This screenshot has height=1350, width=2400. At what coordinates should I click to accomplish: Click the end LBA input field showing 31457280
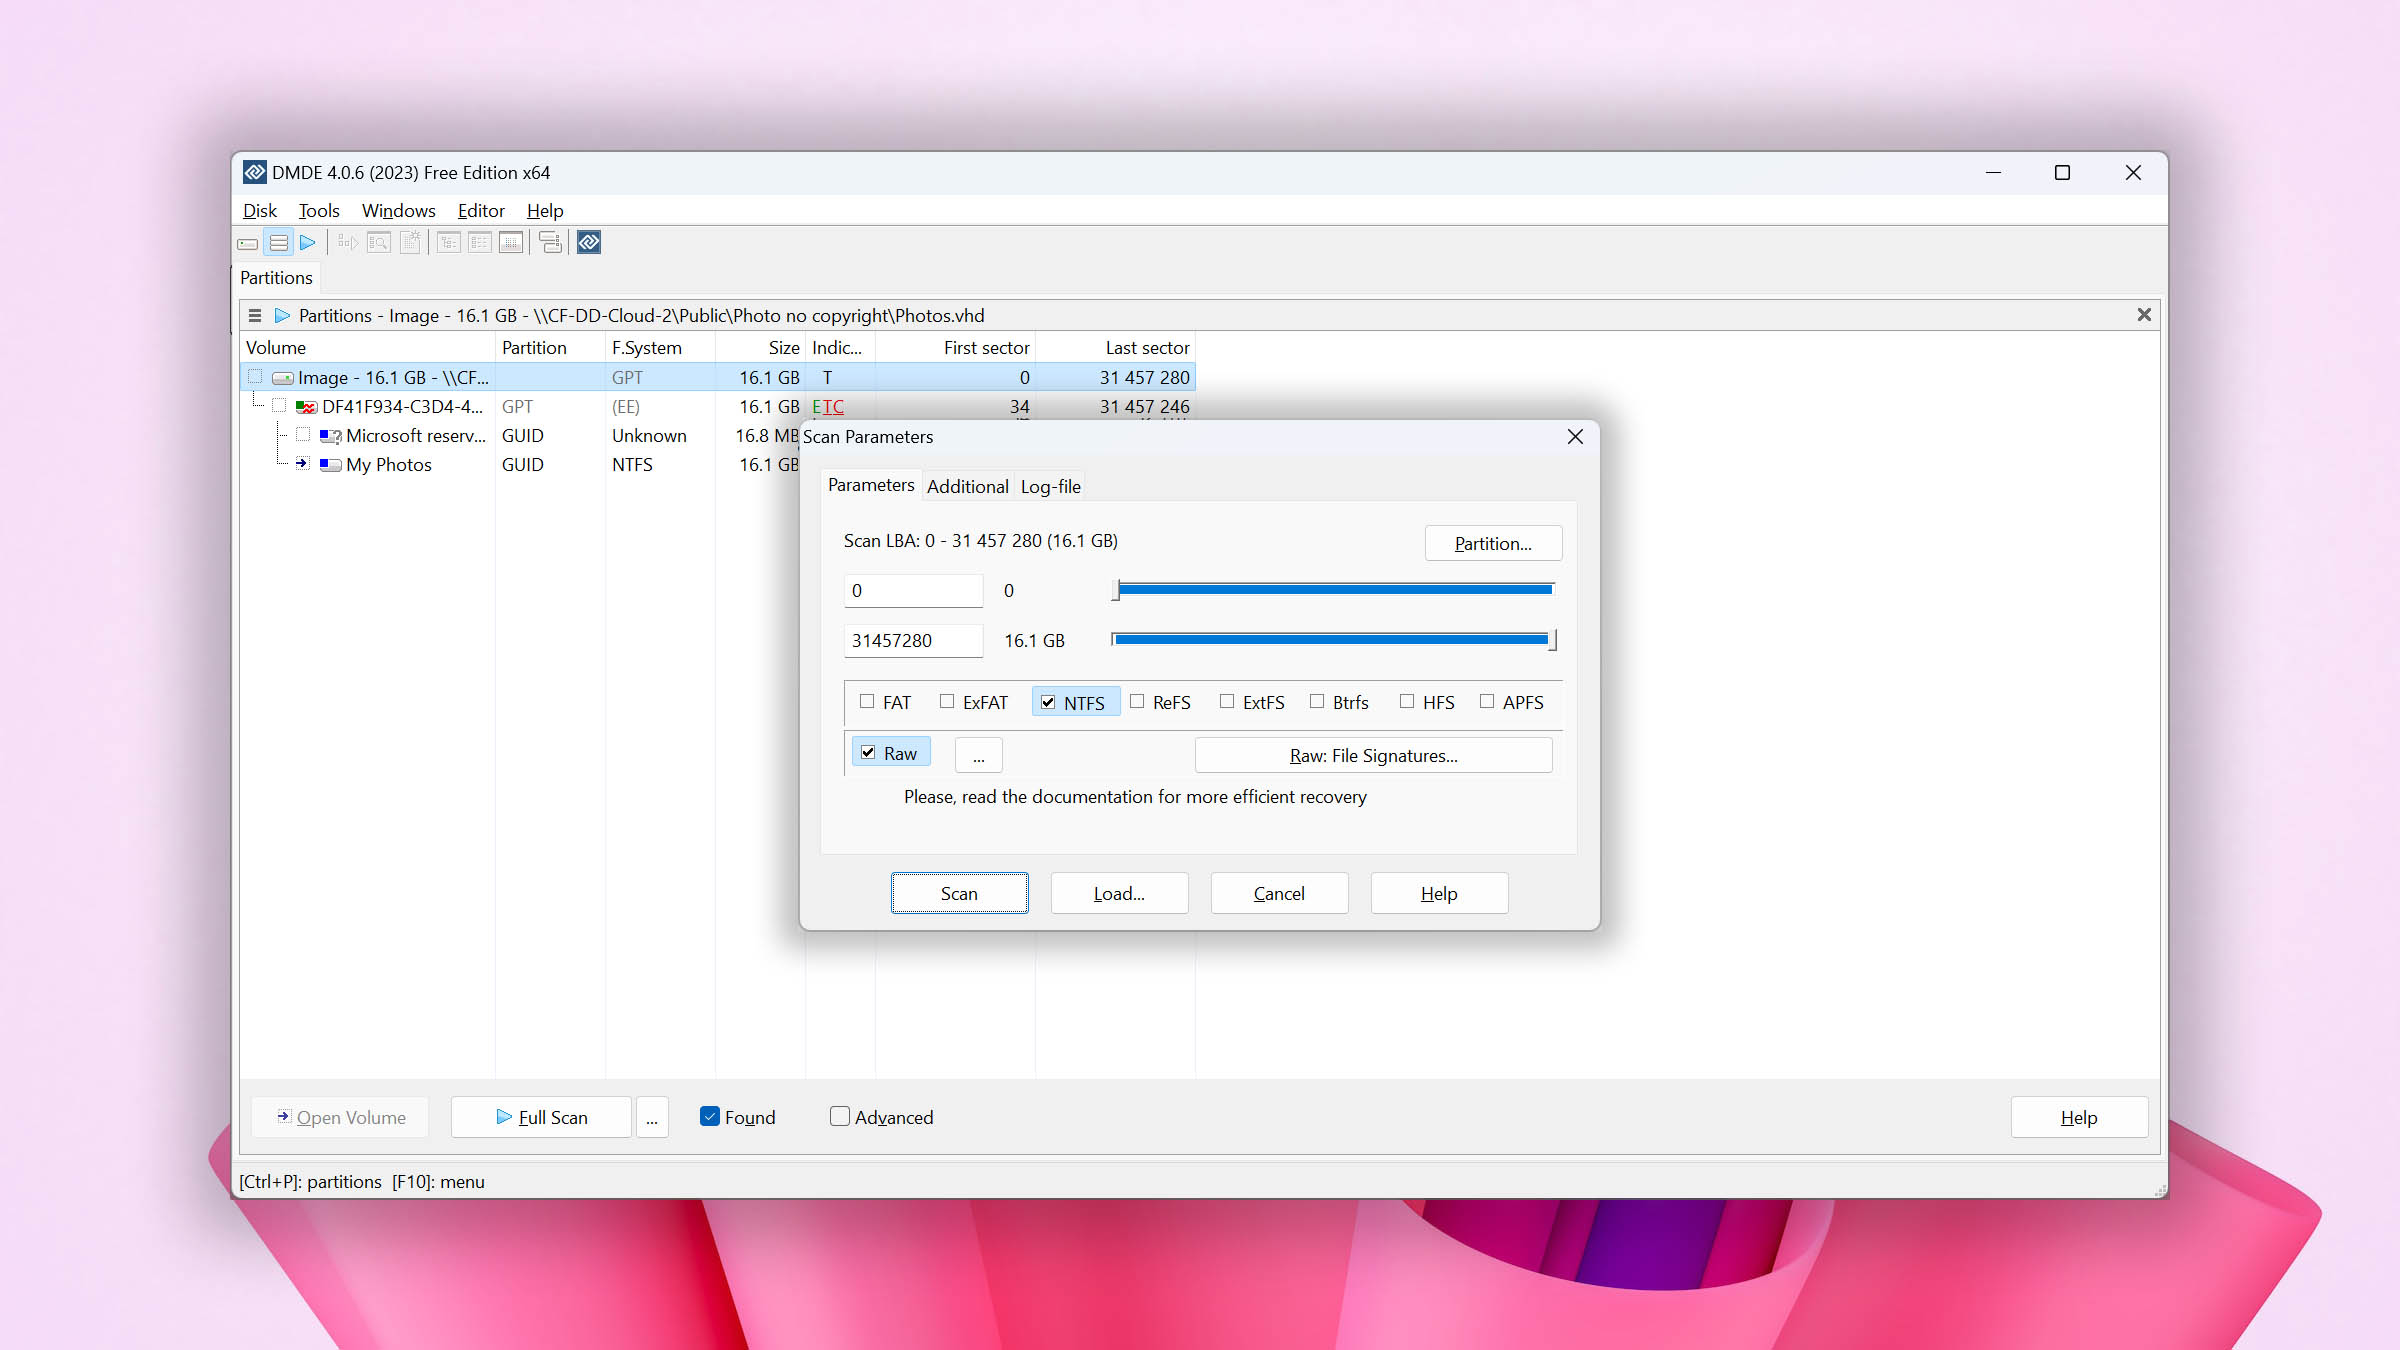(913, 641)
